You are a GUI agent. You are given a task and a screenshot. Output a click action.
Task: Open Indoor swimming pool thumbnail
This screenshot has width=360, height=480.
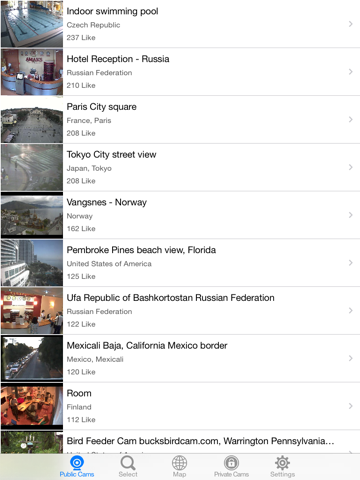(x=32, y=24)
